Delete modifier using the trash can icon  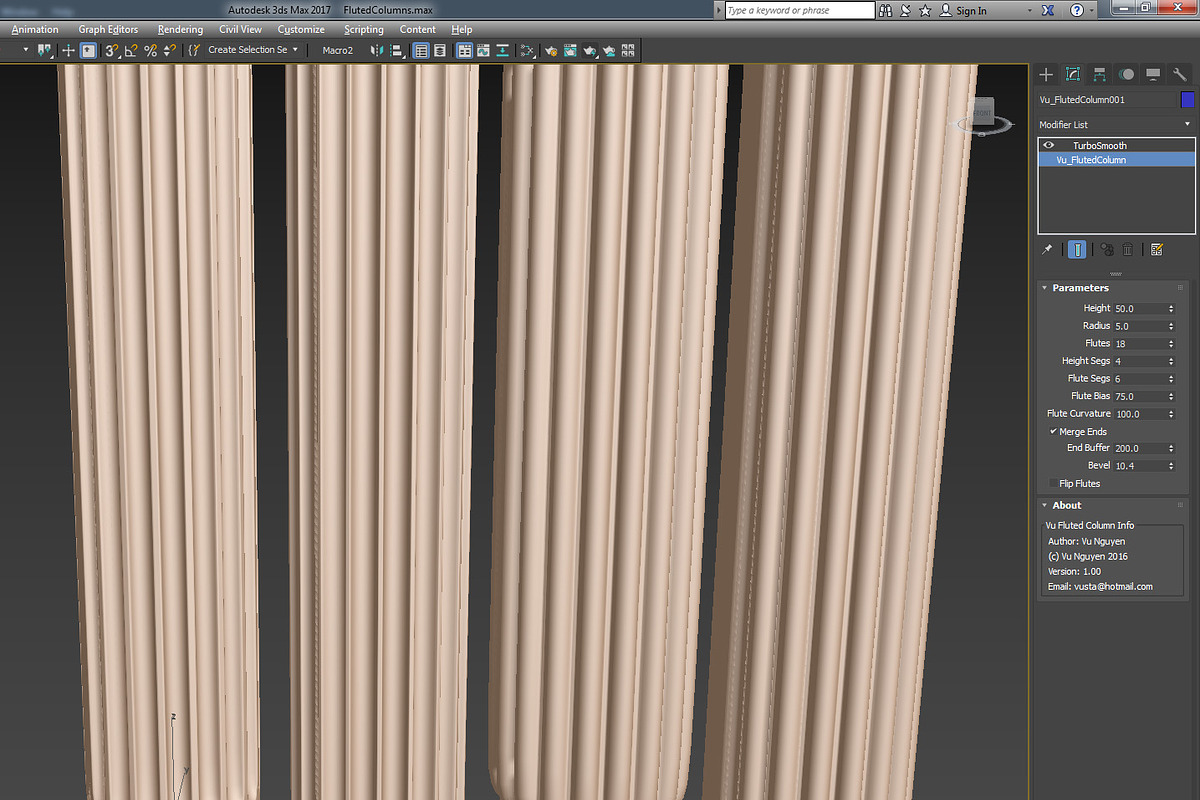click(1127, 249)
